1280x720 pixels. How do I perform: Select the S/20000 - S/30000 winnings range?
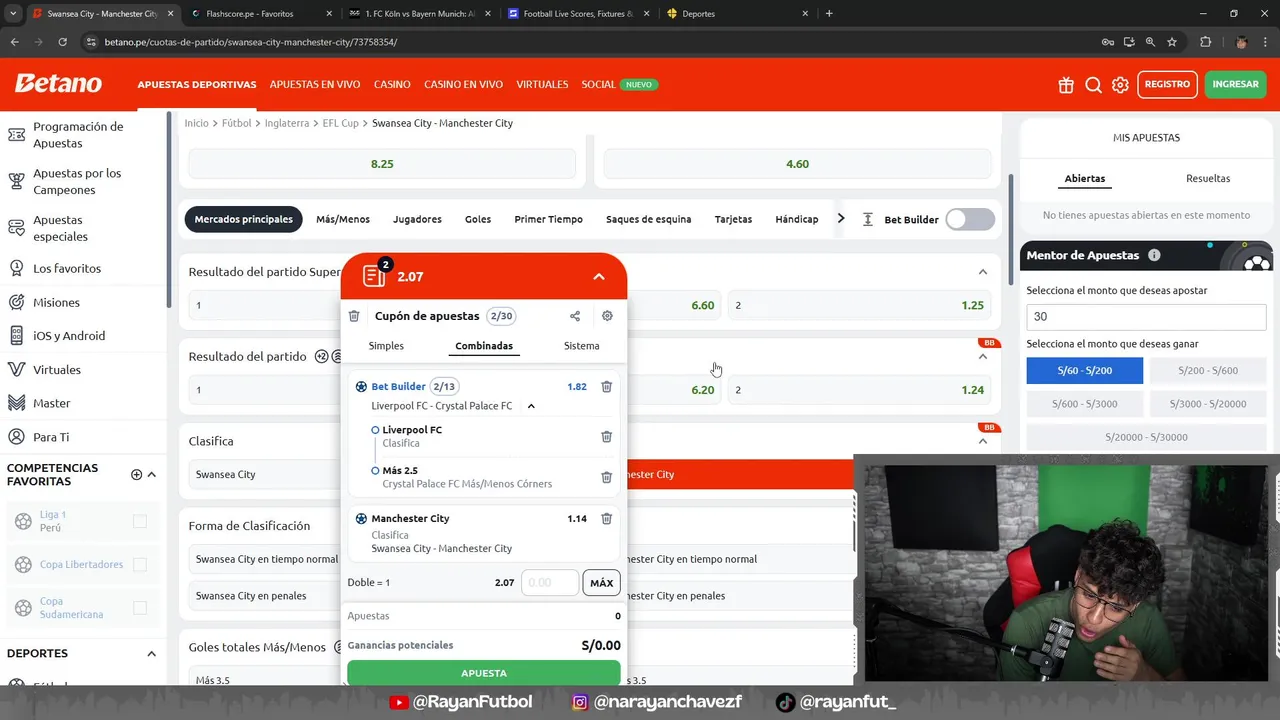pos(1146,438)
